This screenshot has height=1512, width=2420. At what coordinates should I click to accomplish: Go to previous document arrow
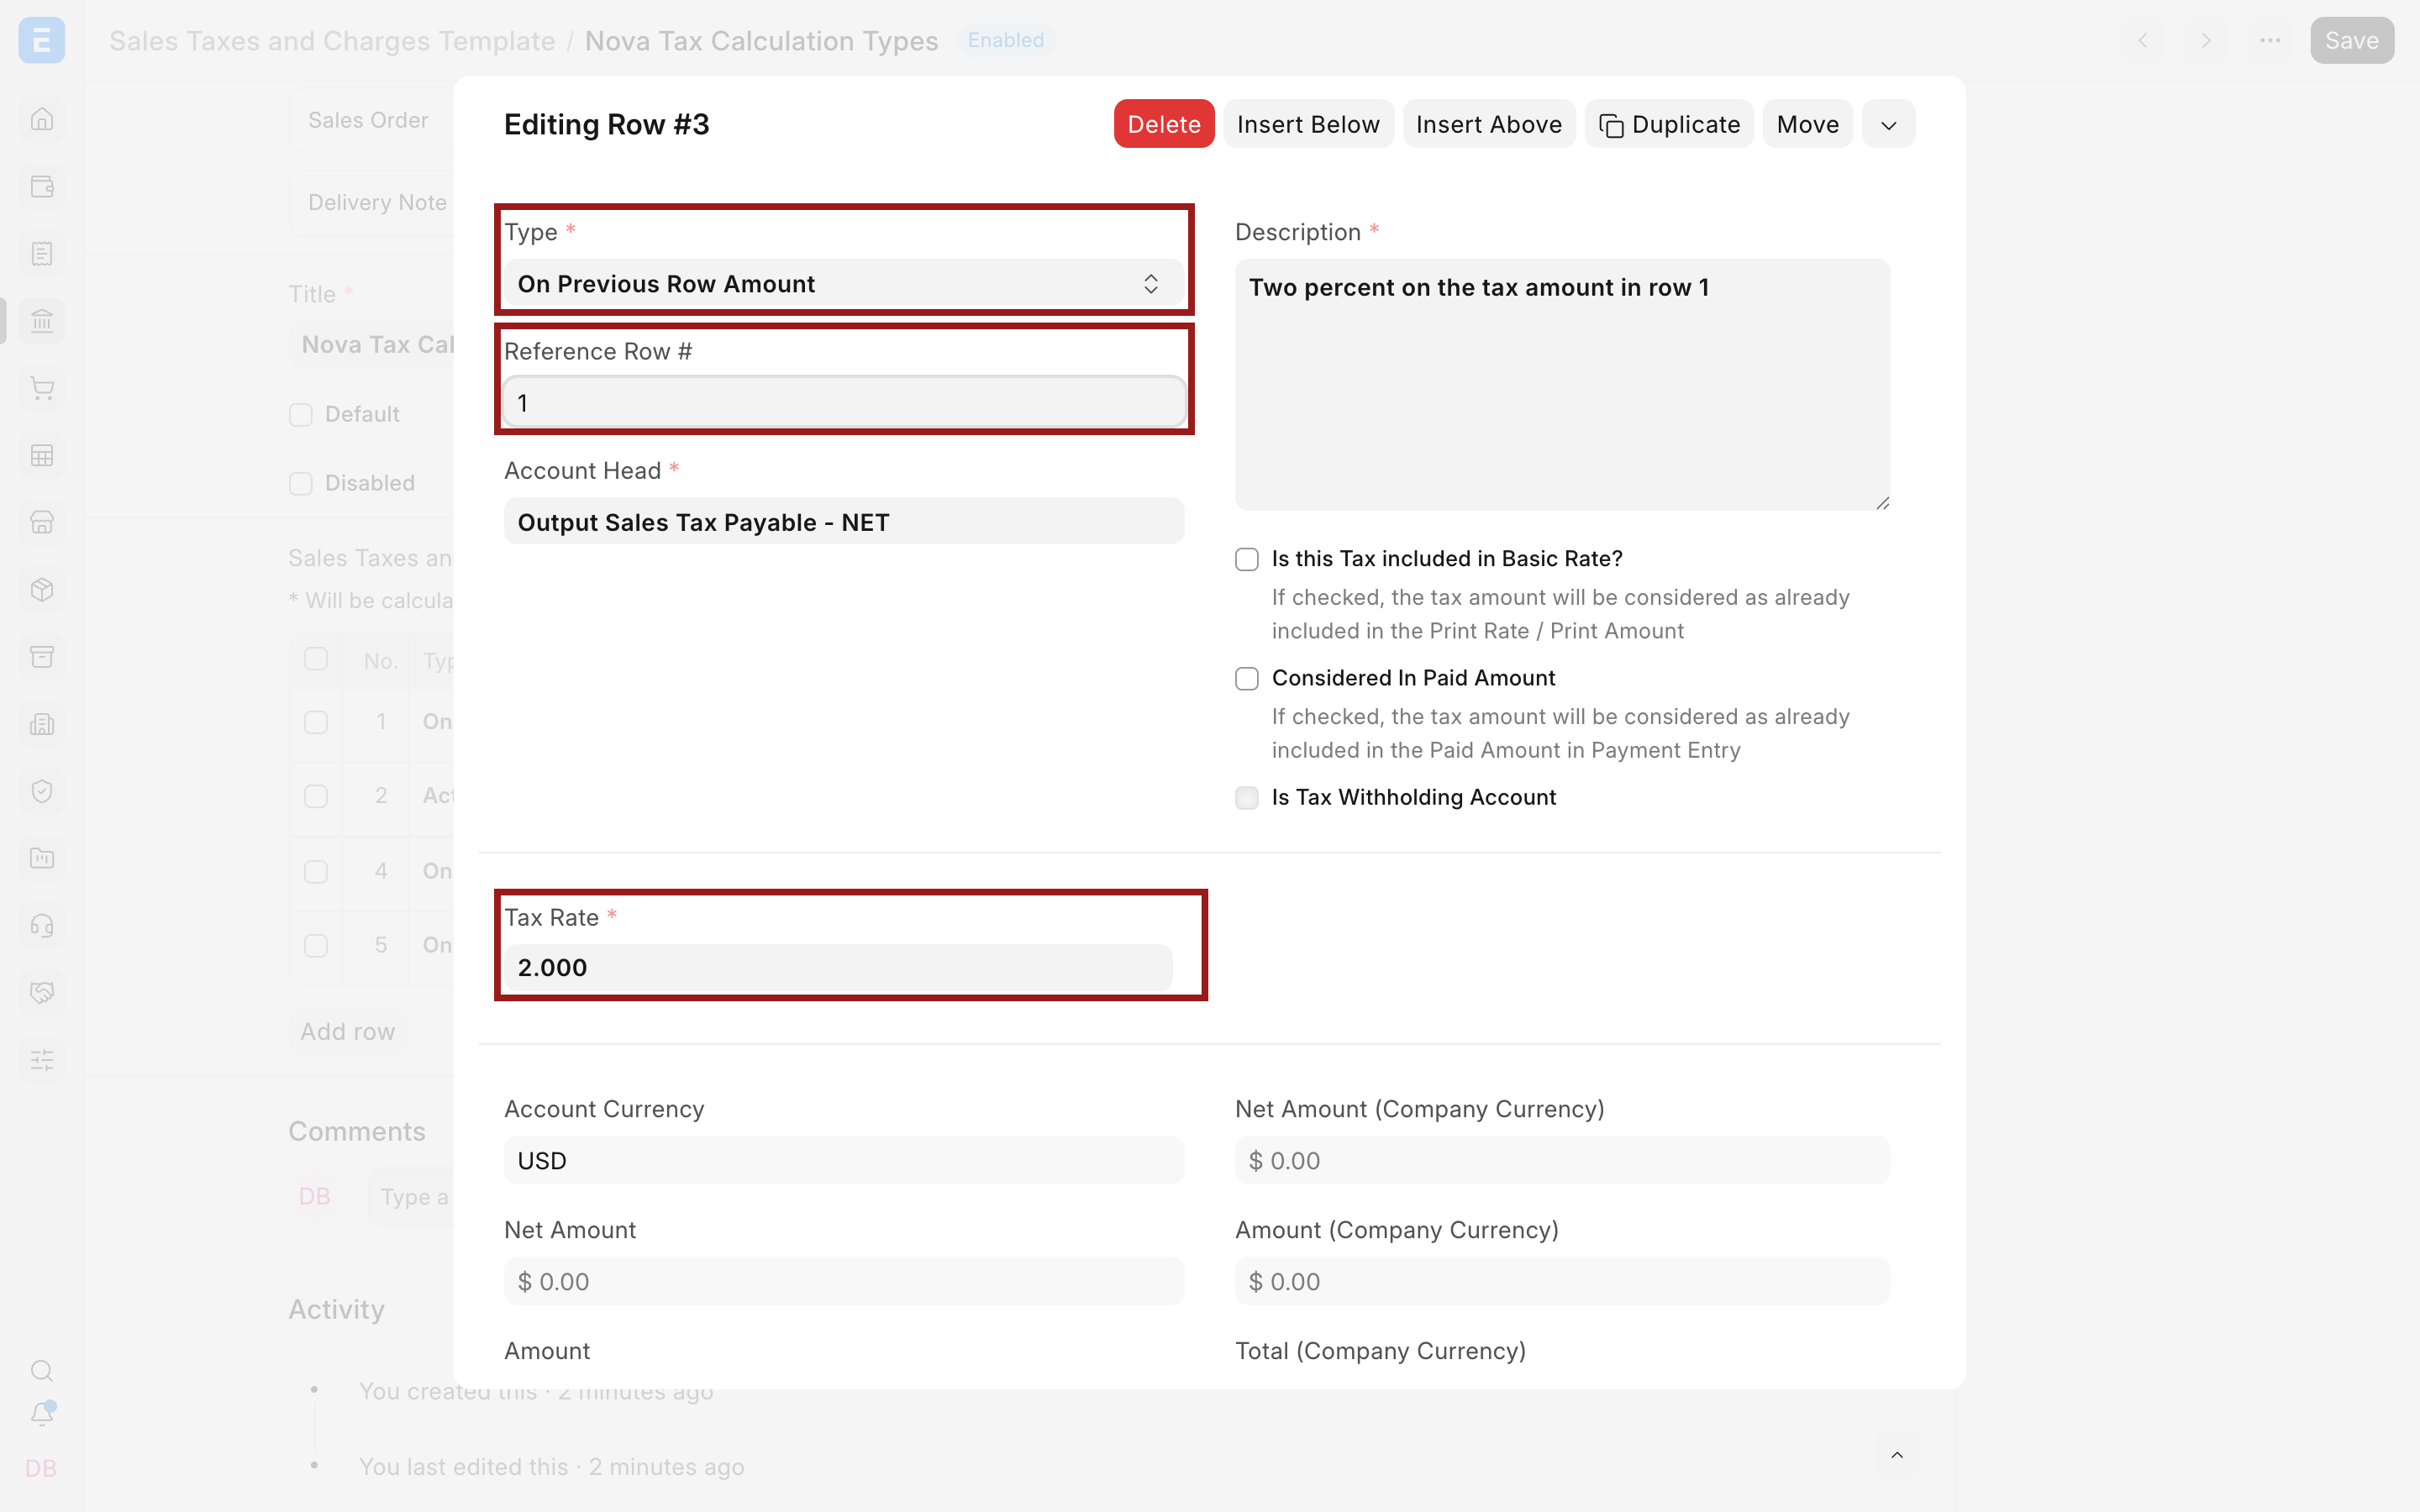pos(2143,40)
